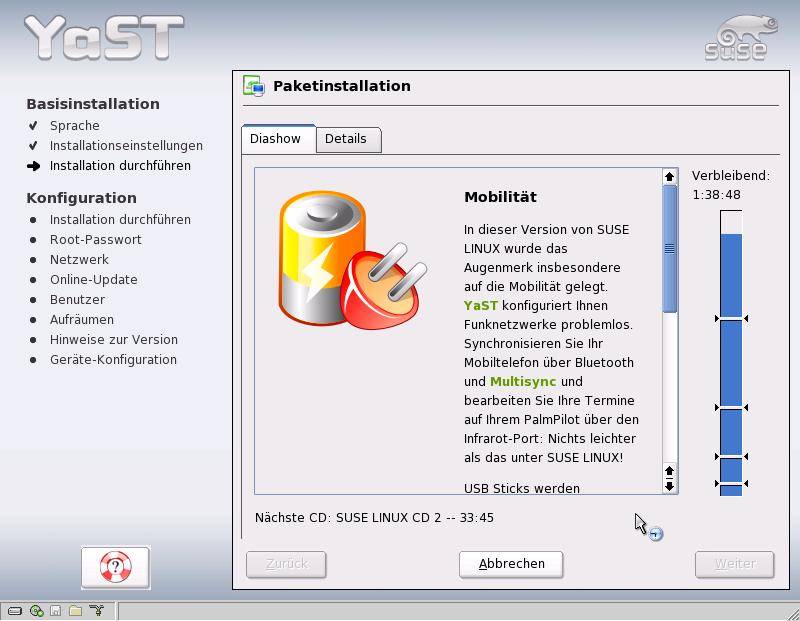Click the CD-ROM status icon
Image resolution: width=800 pixels, height=621 pixels.
[x=36, y=611]
